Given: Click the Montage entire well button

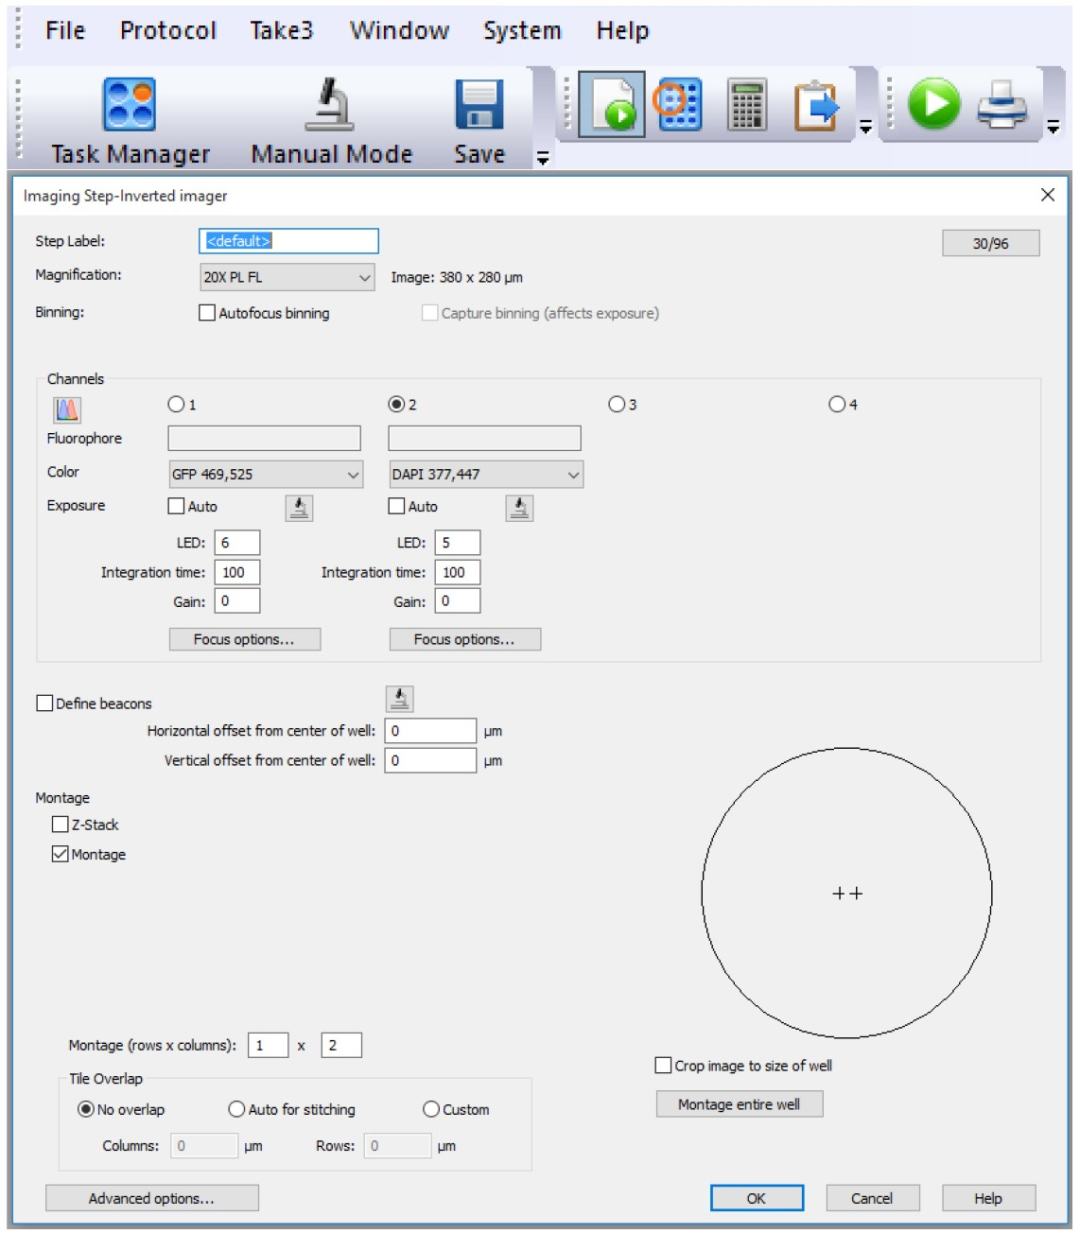Looking at the screenshot, I should point(739,1104).
